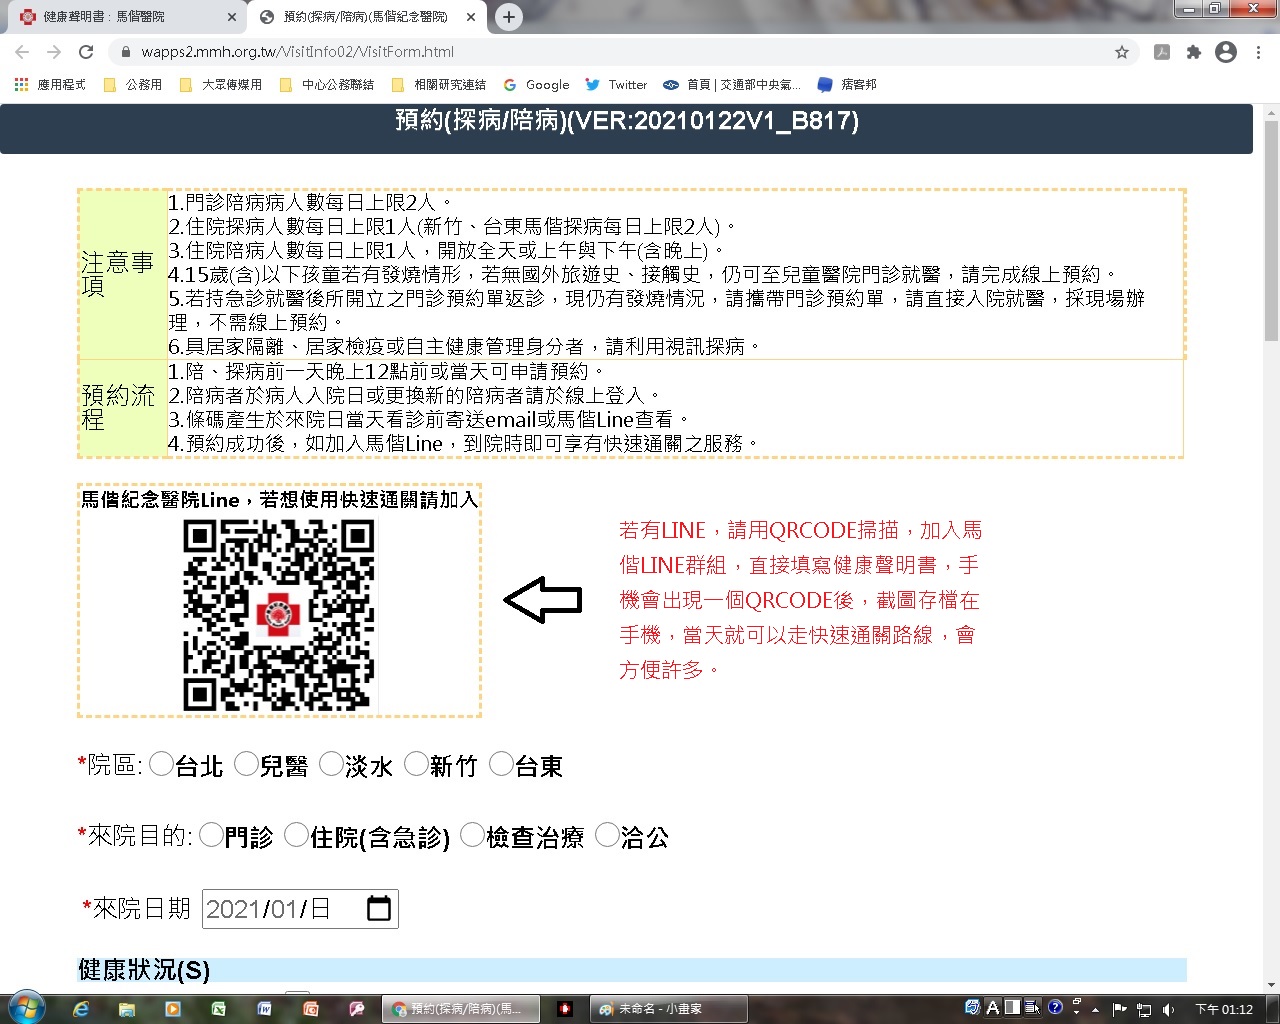The height and width of the screenshot is (1024, 1280).
Task: Open the Twitter bookmark
Action: point(617,85)
